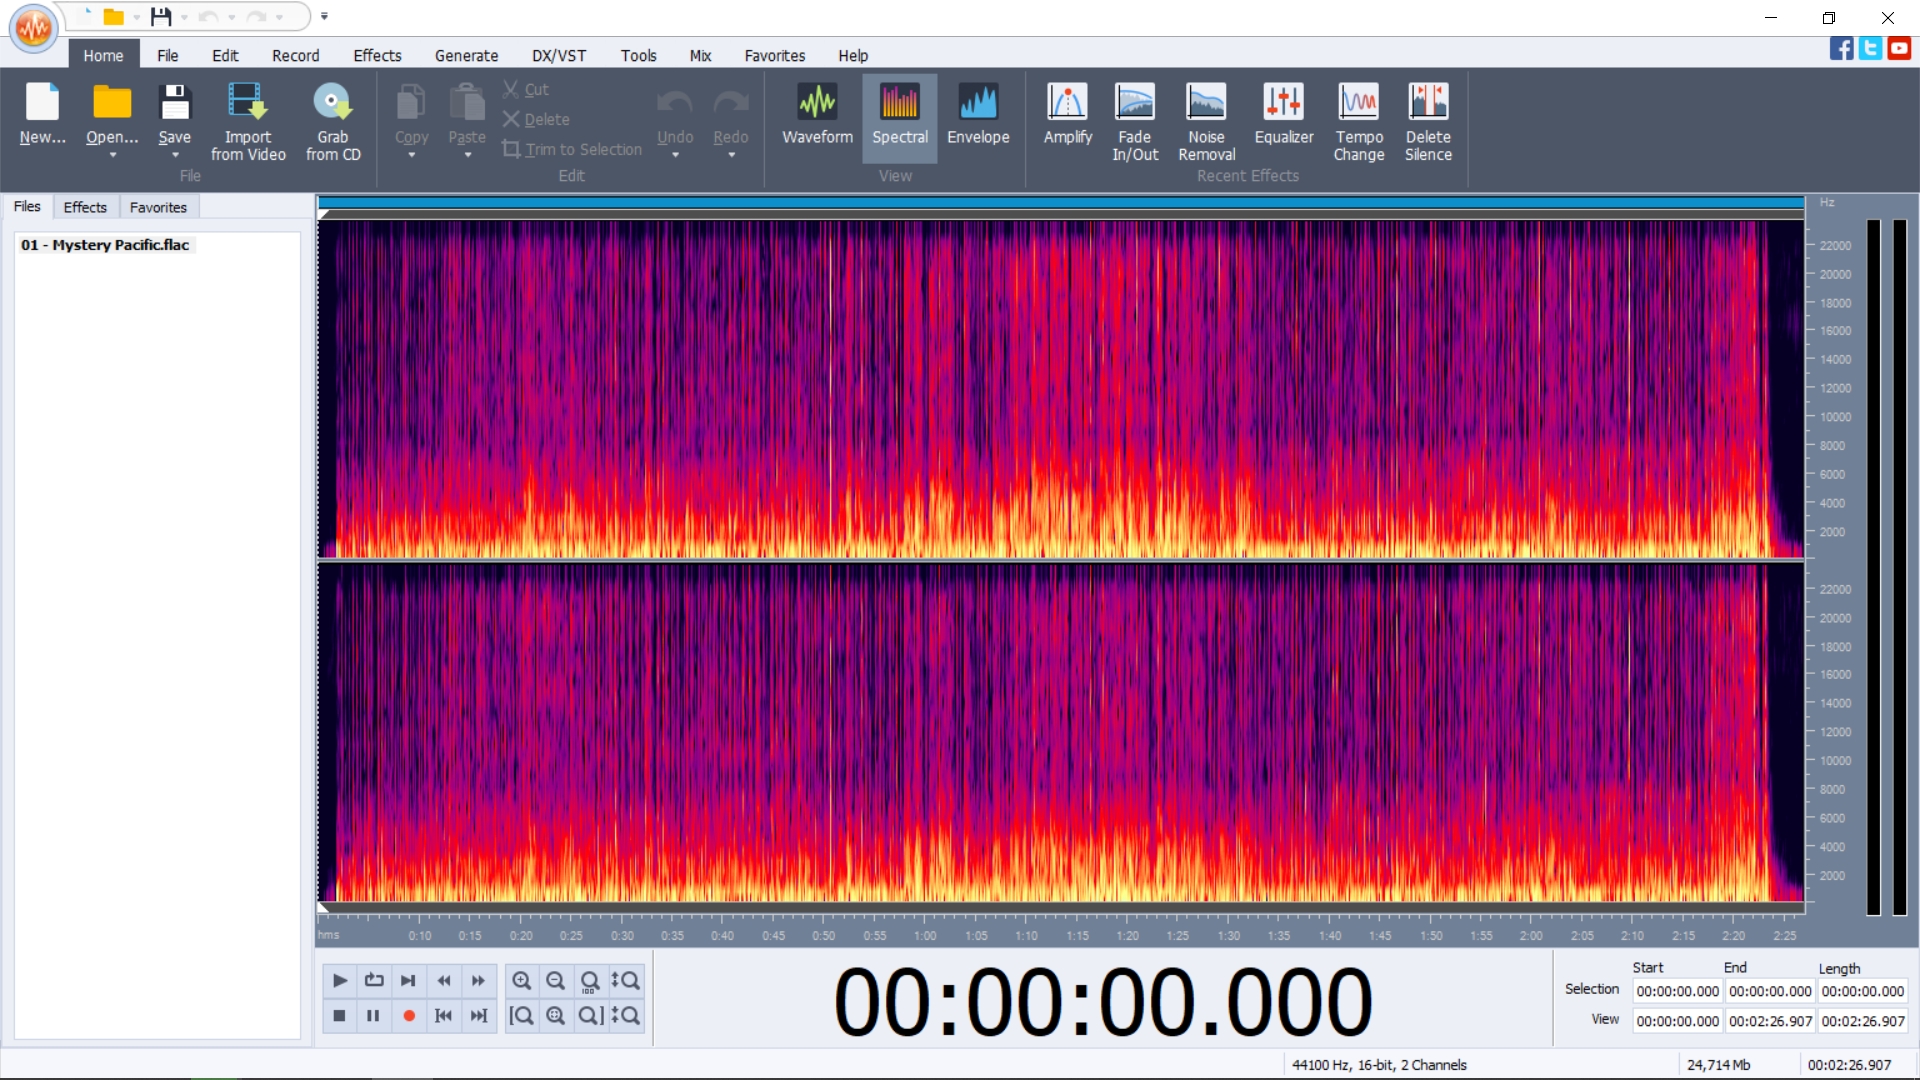Expand the Save button dropdown arrow

point(175,156)
